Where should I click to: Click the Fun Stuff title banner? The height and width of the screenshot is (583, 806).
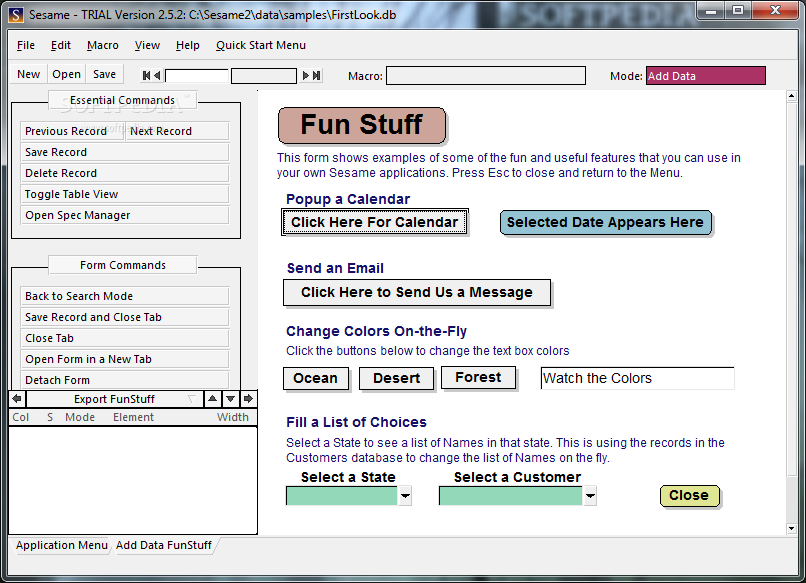coord(362,125)
